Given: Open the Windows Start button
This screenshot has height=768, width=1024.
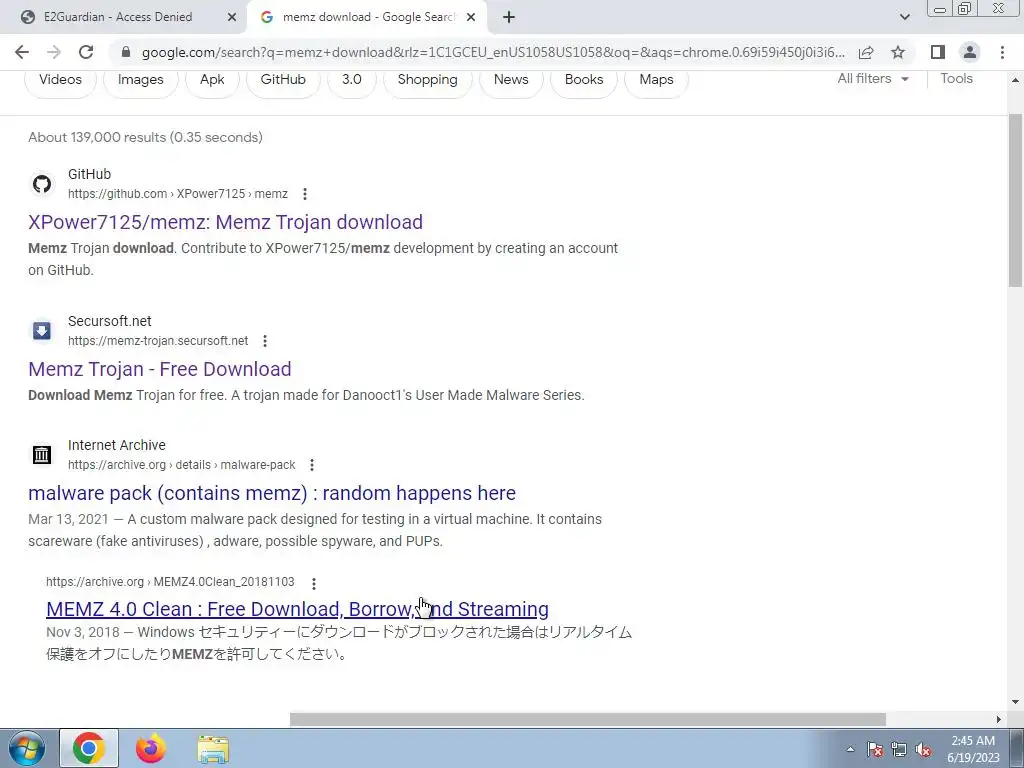Looking at the screenshot, I should (x=27, y=748).
